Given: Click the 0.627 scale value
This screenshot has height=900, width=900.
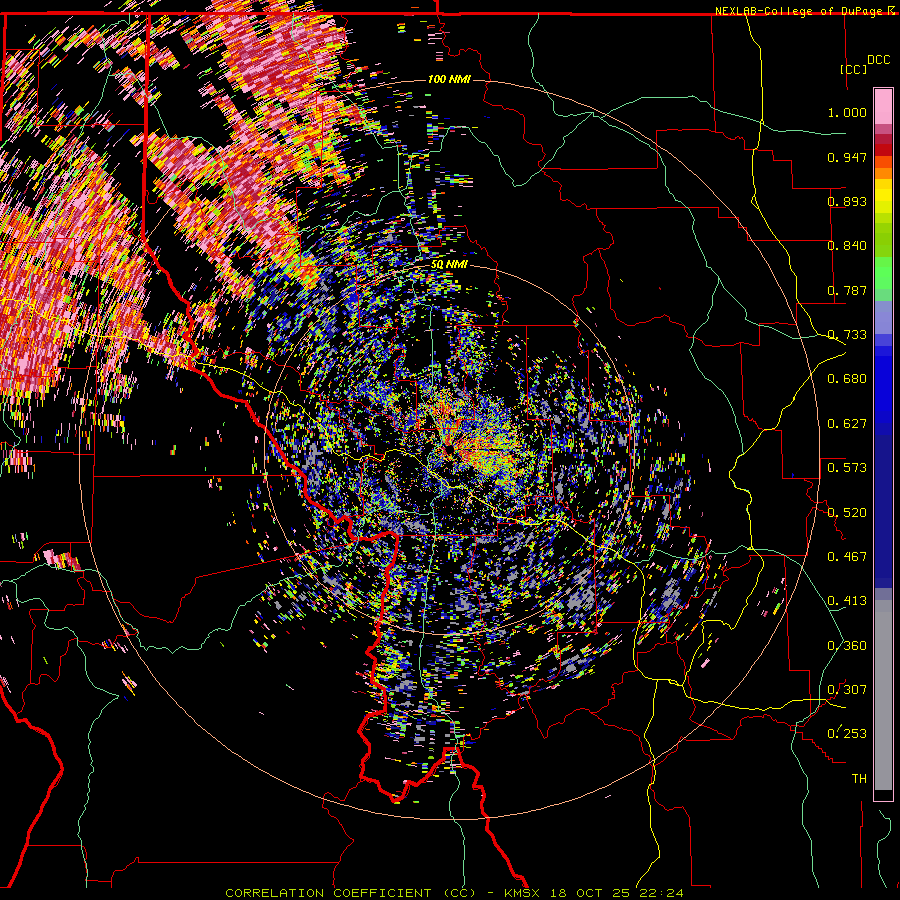Looking at the screenshot, I should click(847, 424).
